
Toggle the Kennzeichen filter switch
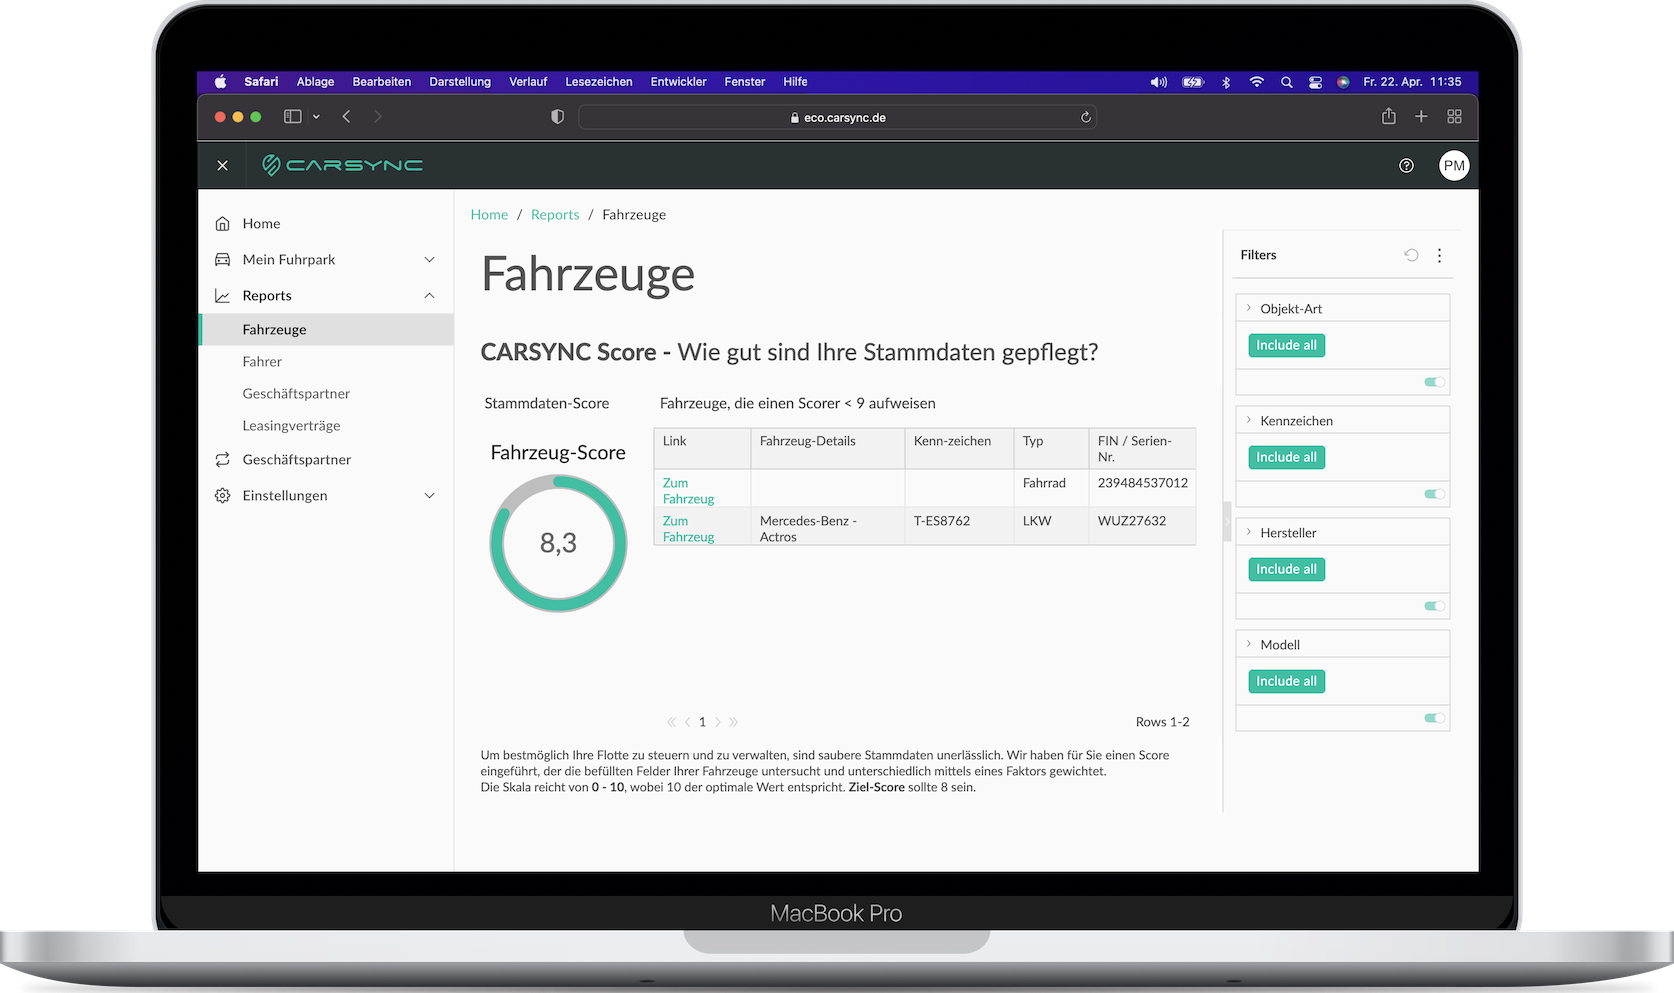(x=1435, y=494)
